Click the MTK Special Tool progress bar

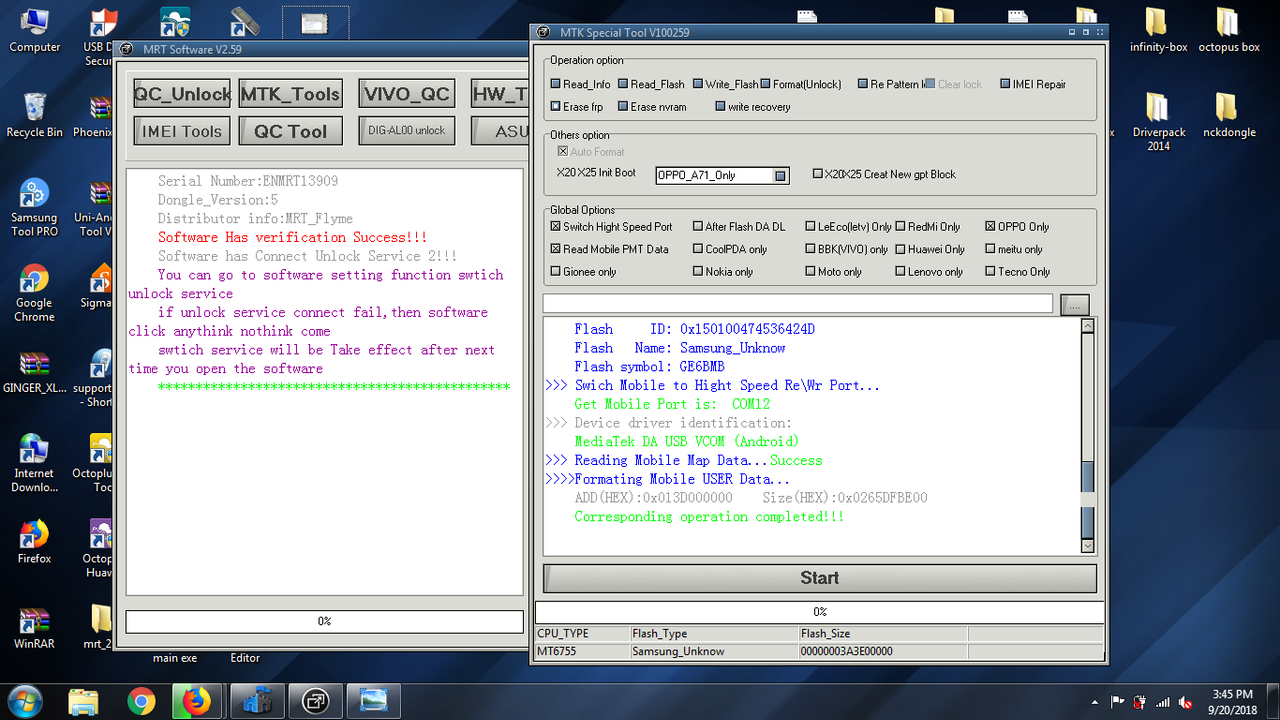819,611
